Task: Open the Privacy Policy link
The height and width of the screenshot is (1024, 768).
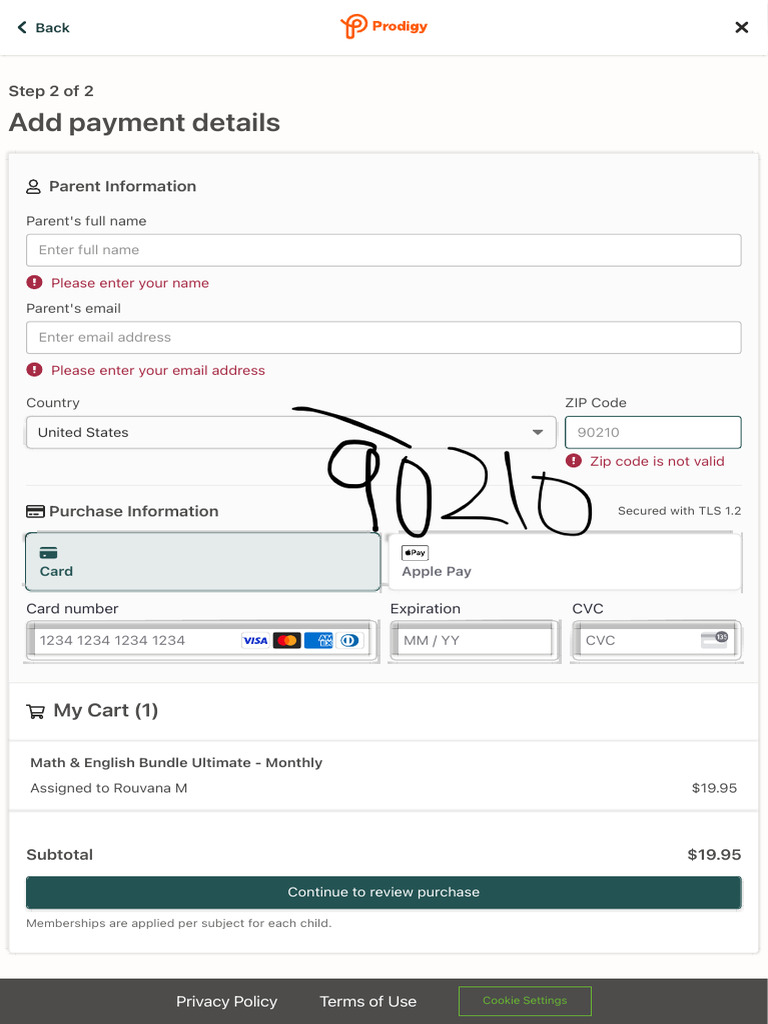Action: (x=226, y=1001)
